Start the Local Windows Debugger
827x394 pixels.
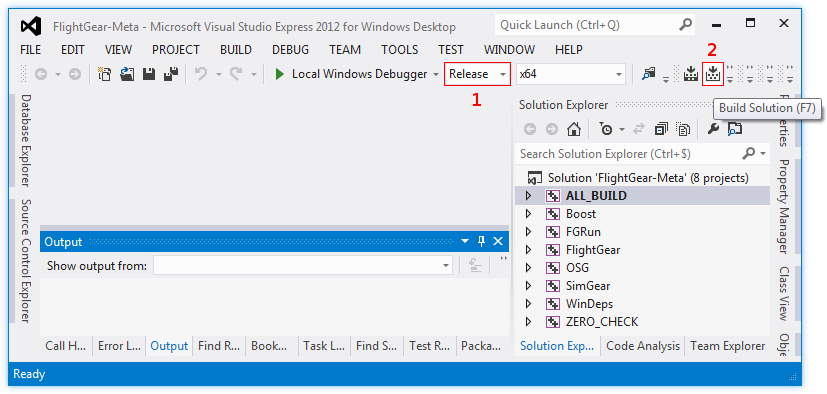point(351,74)
